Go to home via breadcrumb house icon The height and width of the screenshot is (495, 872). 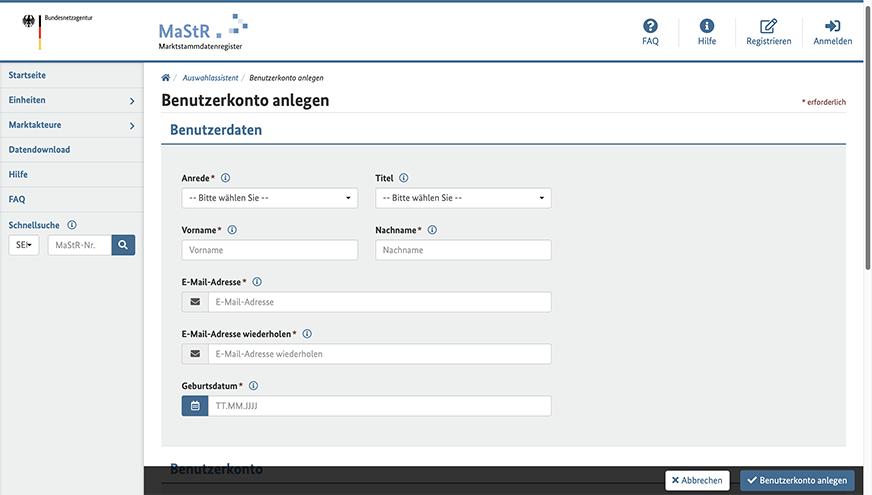click(x=166, y=78)
